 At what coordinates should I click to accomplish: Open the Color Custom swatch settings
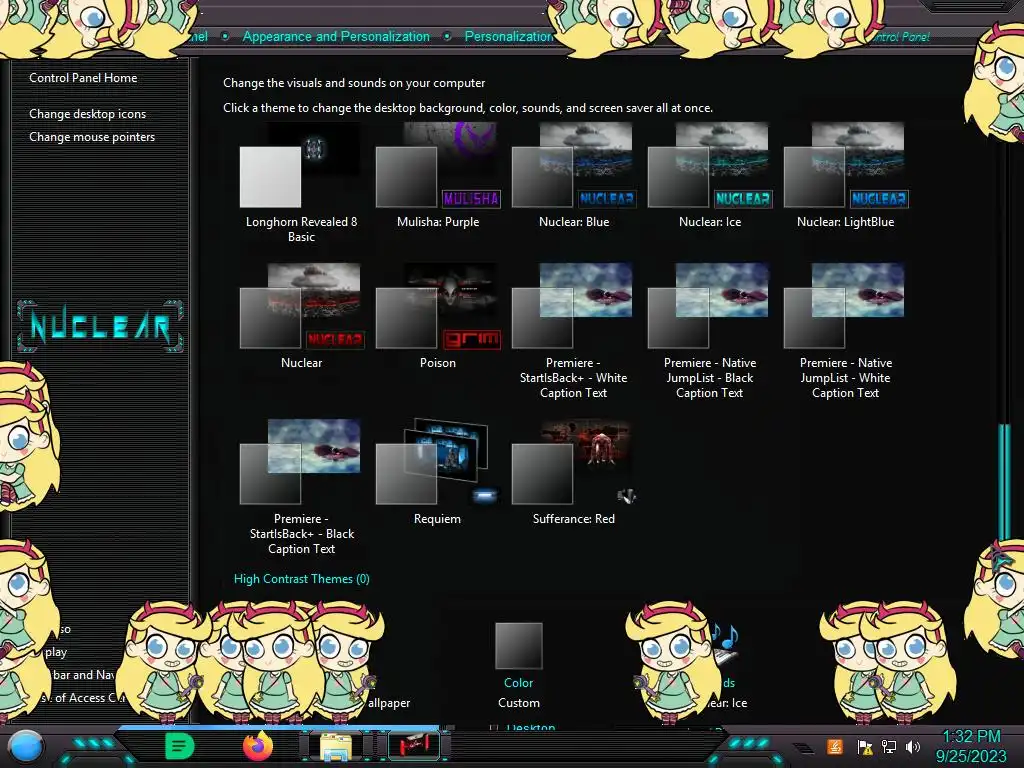[519, 666]
